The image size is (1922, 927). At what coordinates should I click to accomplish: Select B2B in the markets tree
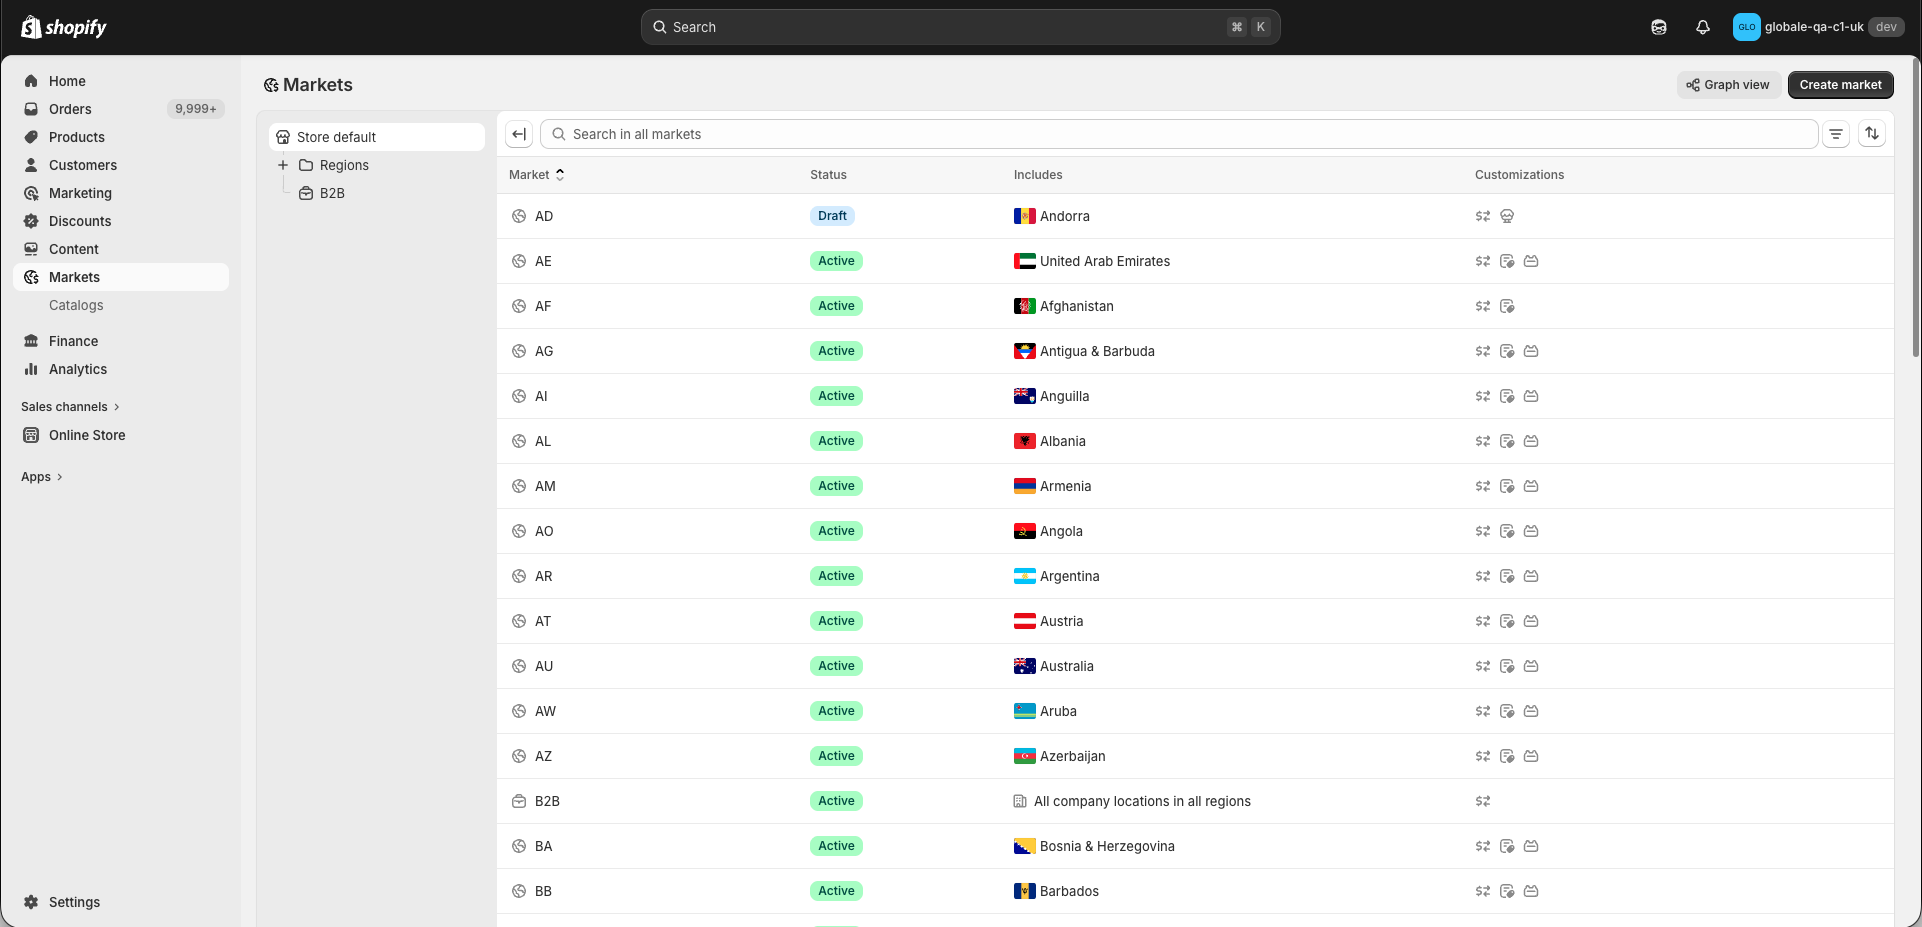[x=332, y=193]
